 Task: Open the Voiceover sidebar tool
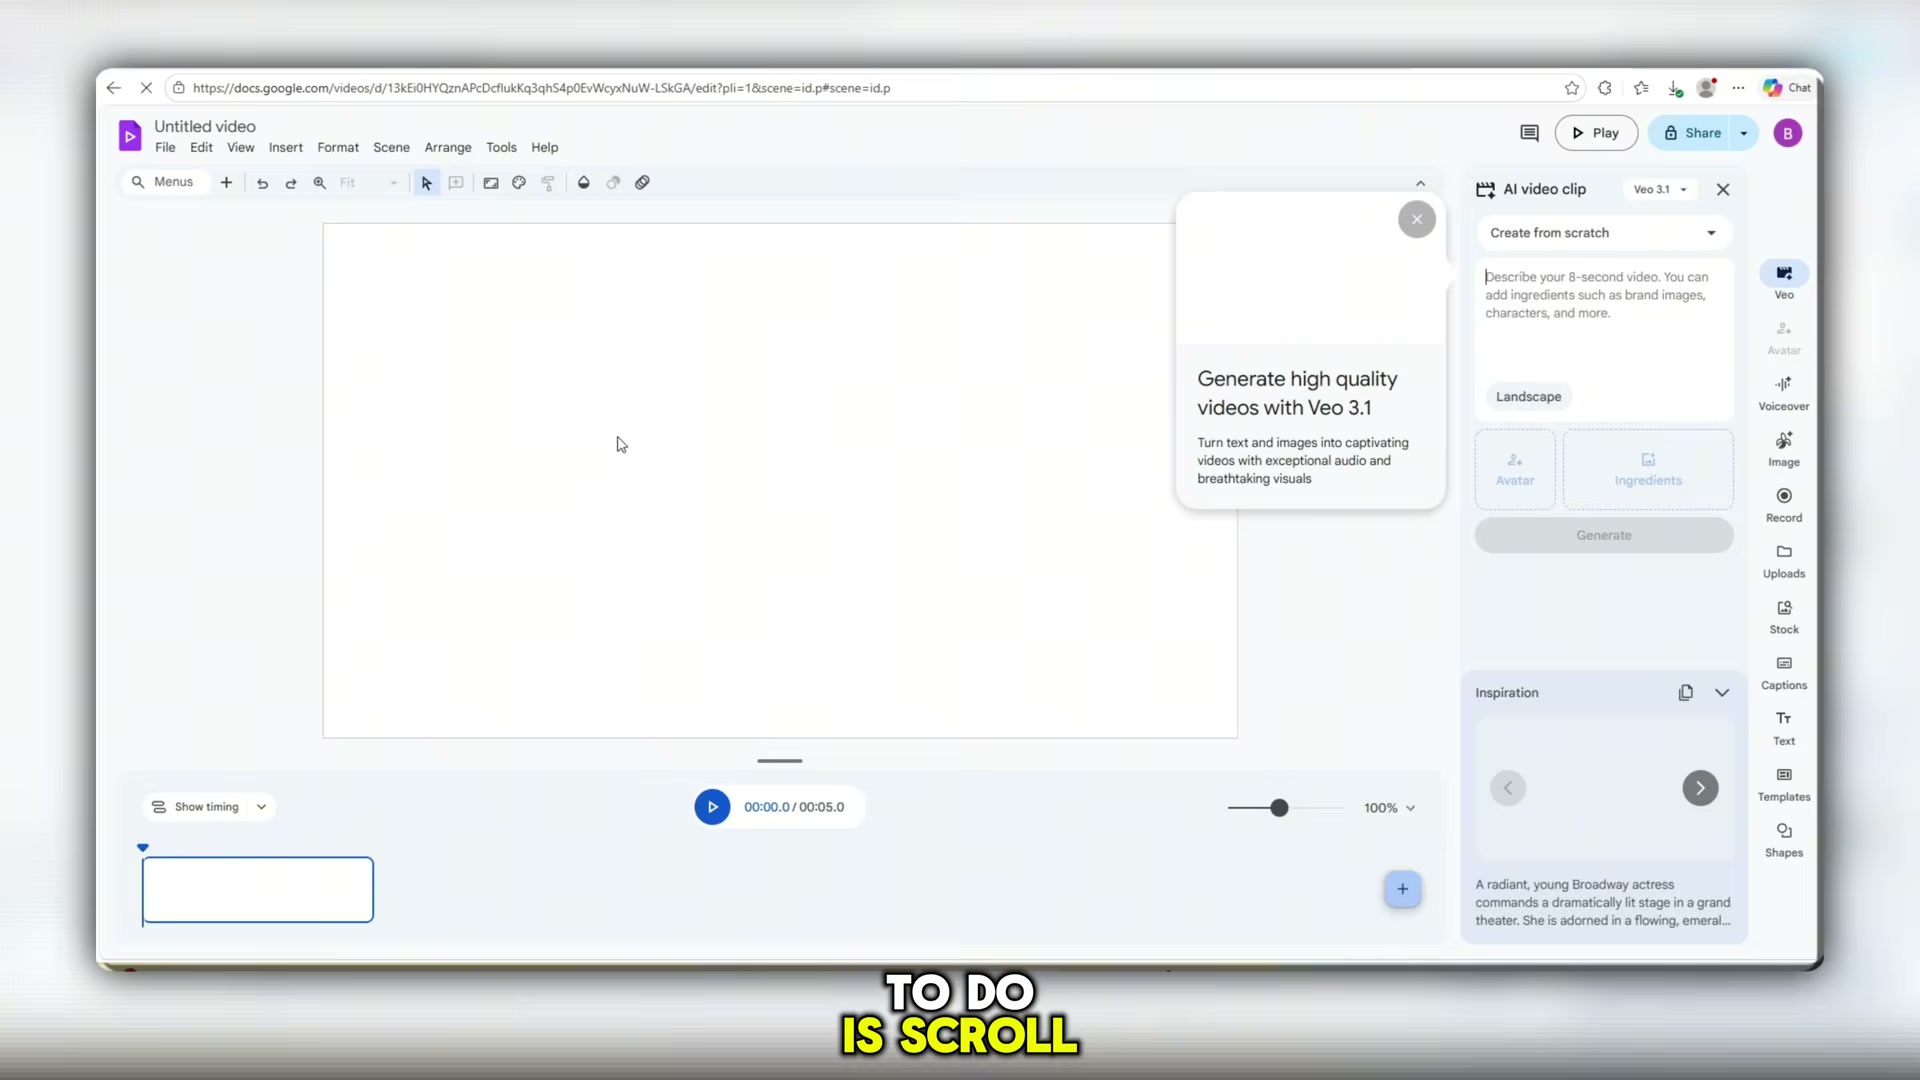coord(1784,394)
